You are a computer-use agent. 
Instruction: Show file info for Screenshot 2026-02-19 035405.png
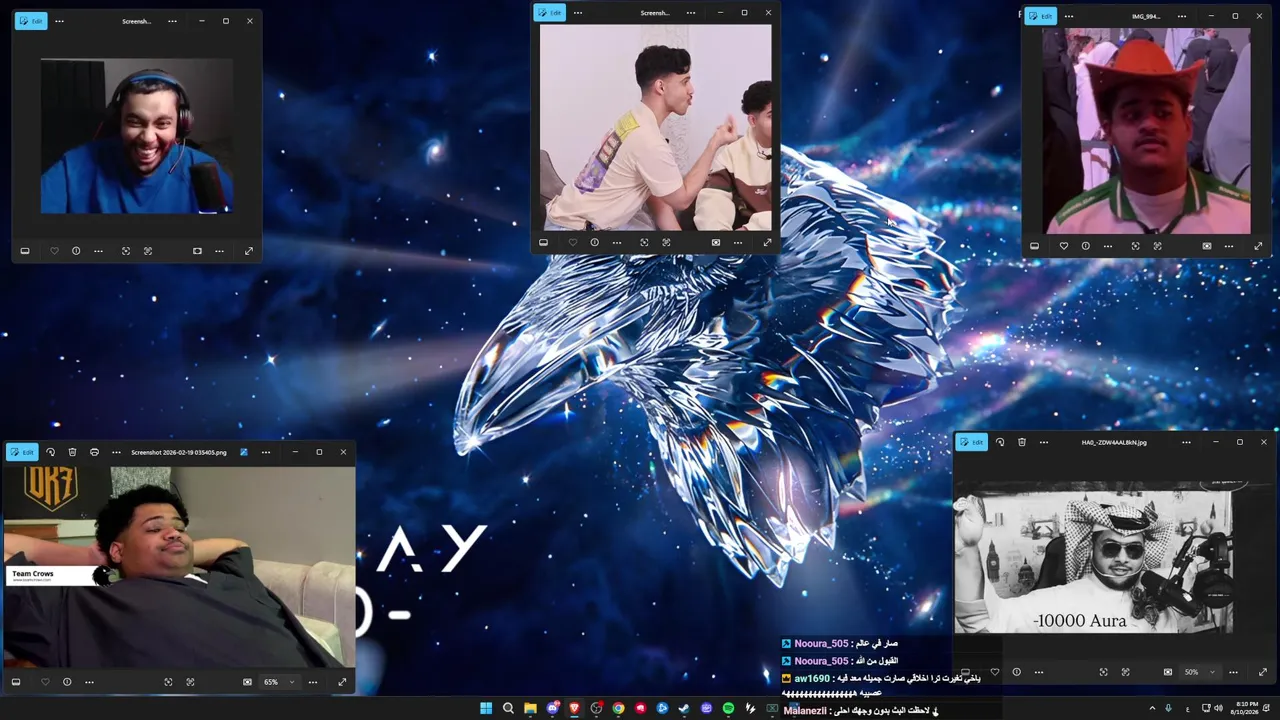(x=67, y=682)
